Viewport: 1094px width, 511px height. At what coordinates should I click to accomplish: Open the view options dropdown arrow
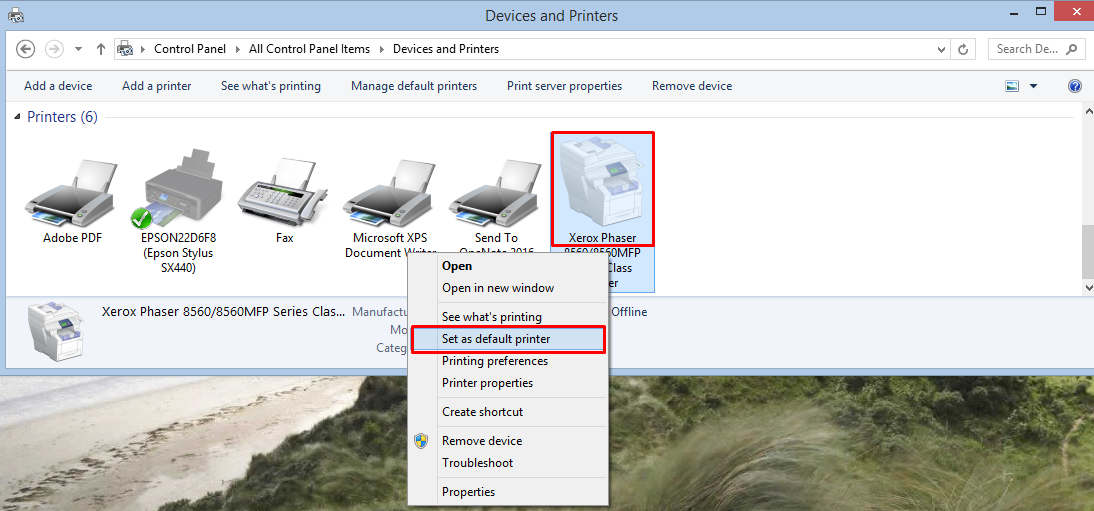click(x=1033, y=86)
